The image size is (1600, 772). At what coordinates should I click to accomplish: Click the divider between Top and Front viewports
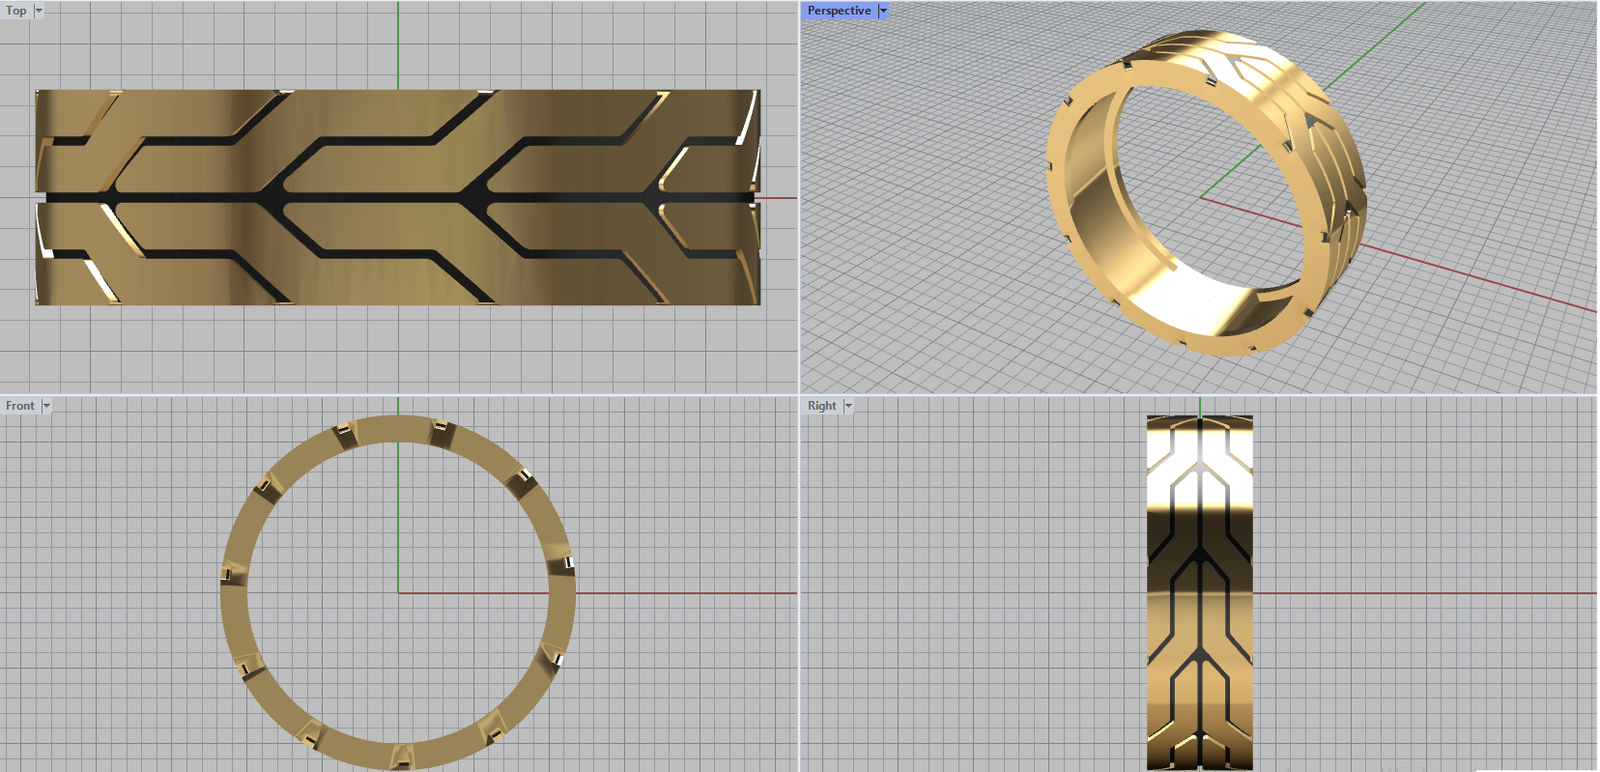[400, 395]
